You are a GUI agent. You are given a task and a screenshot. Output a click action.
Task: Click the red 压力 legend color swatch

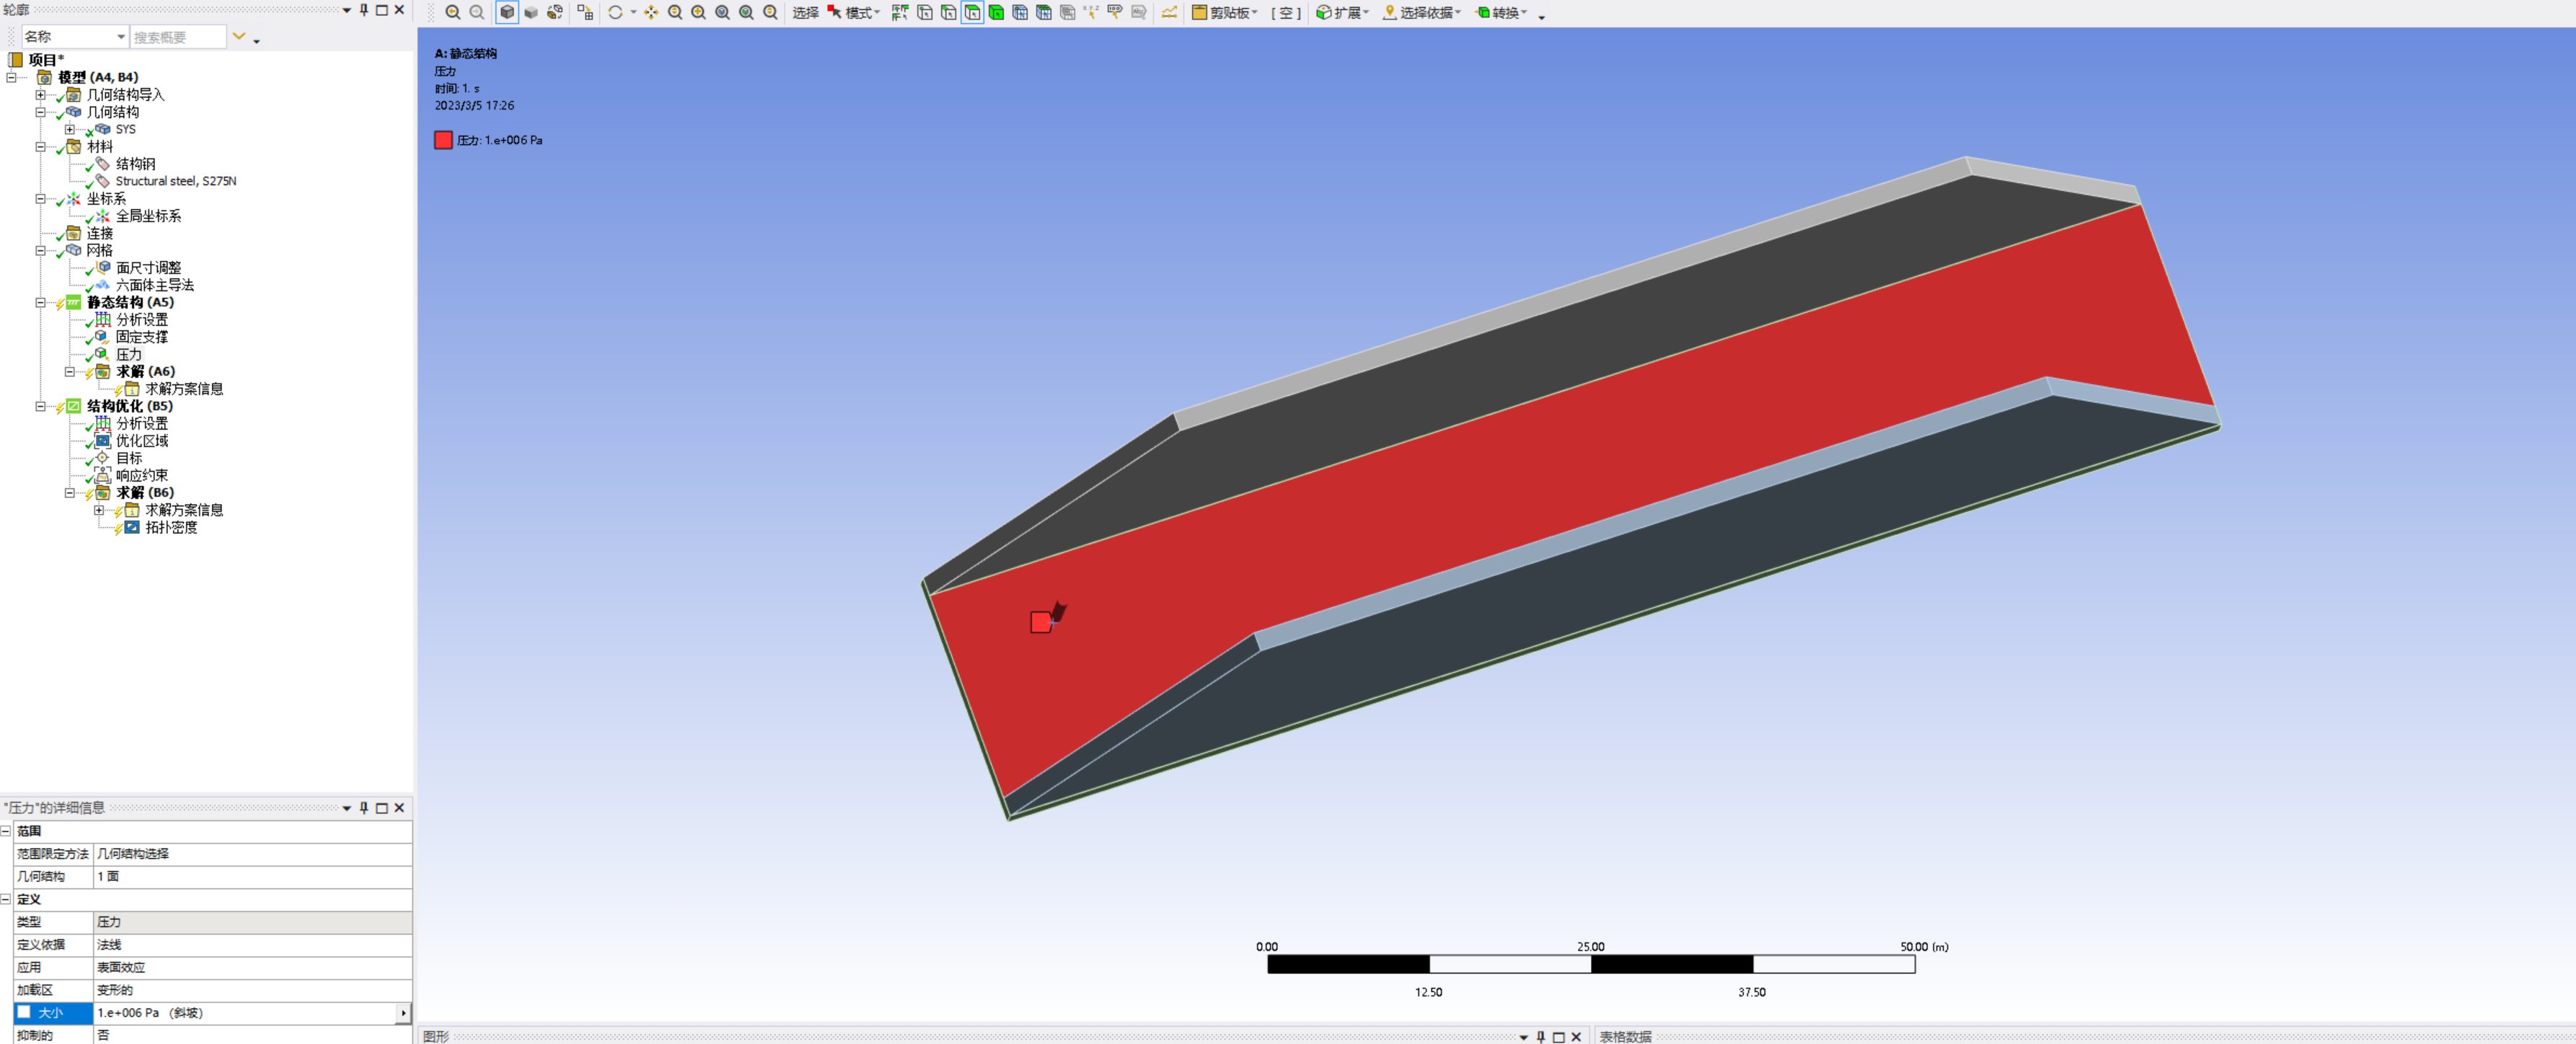click(444, 140)
